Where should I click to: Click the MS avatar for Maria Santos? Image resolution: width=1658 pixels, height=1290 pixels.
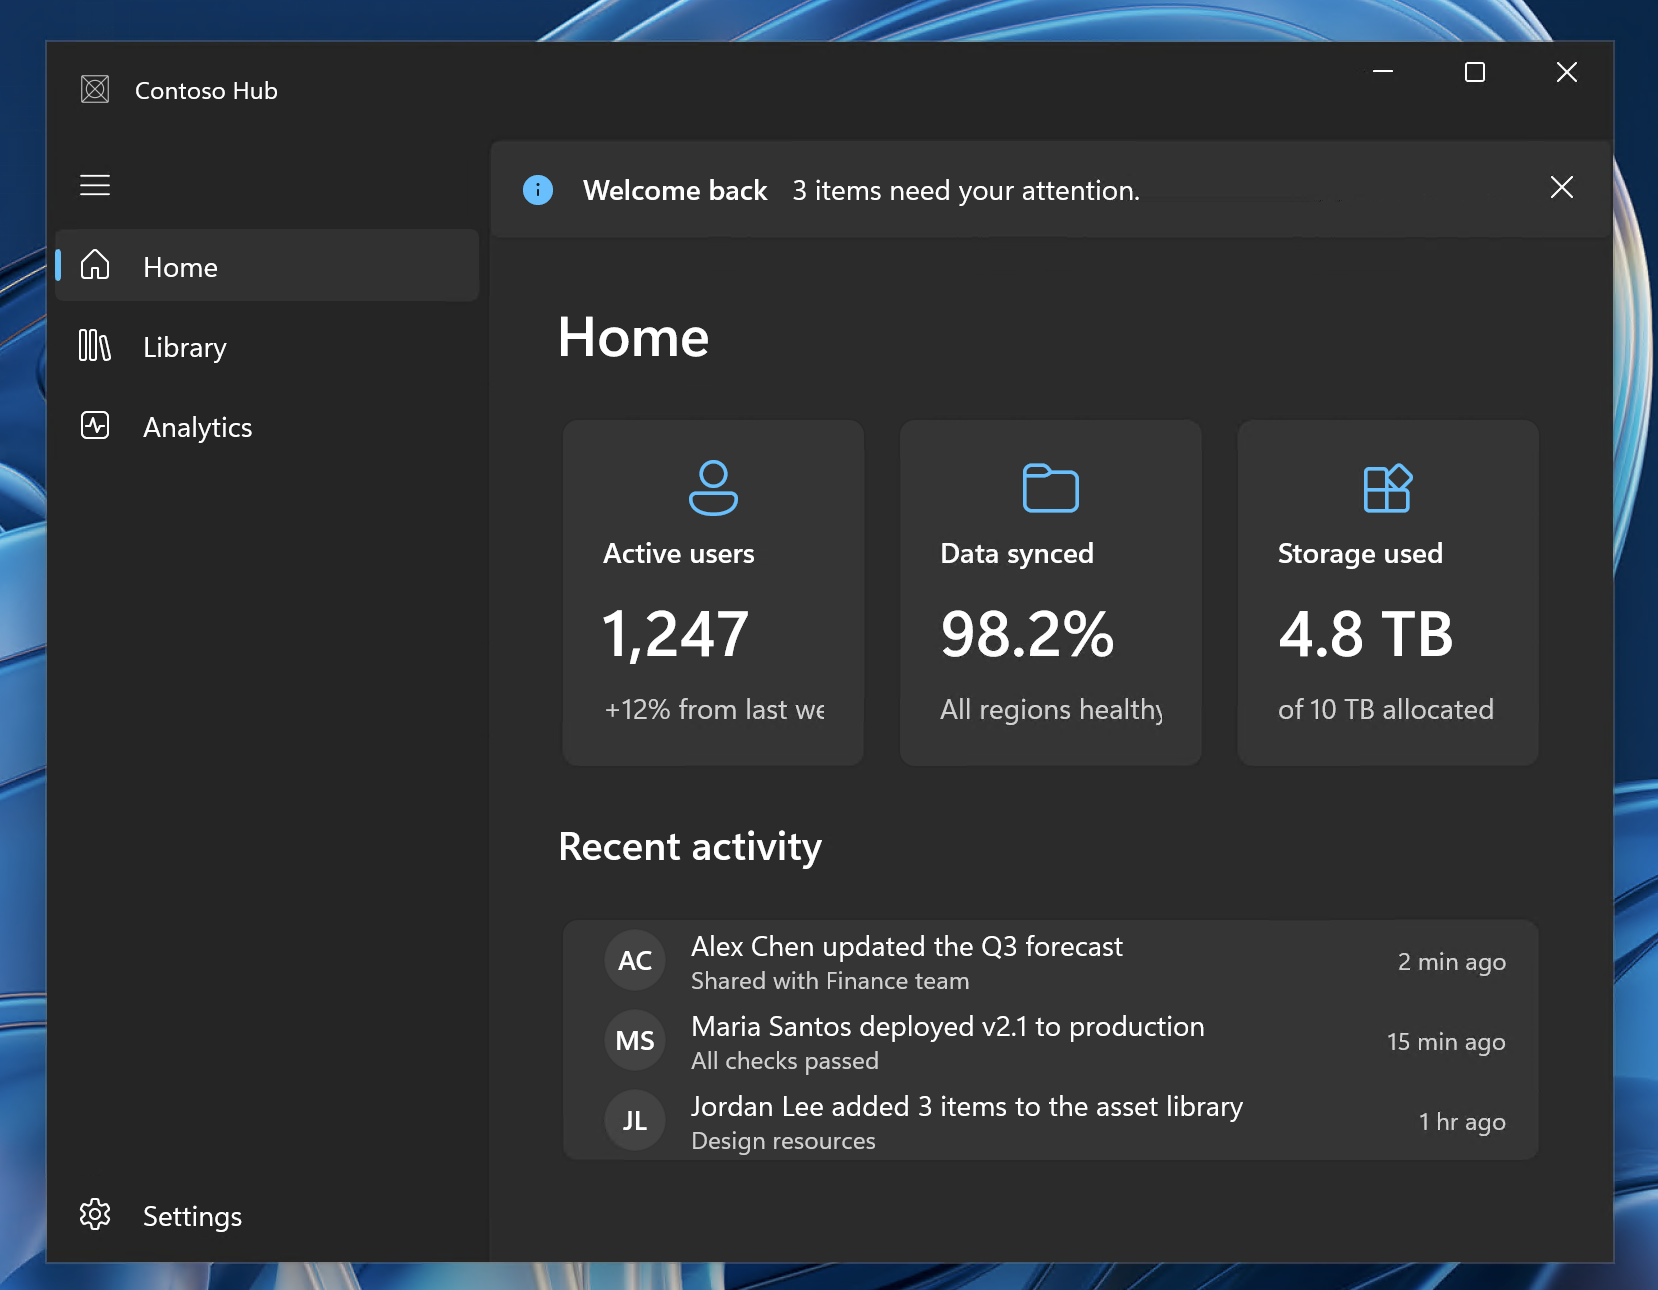(x=635, y=1041)
